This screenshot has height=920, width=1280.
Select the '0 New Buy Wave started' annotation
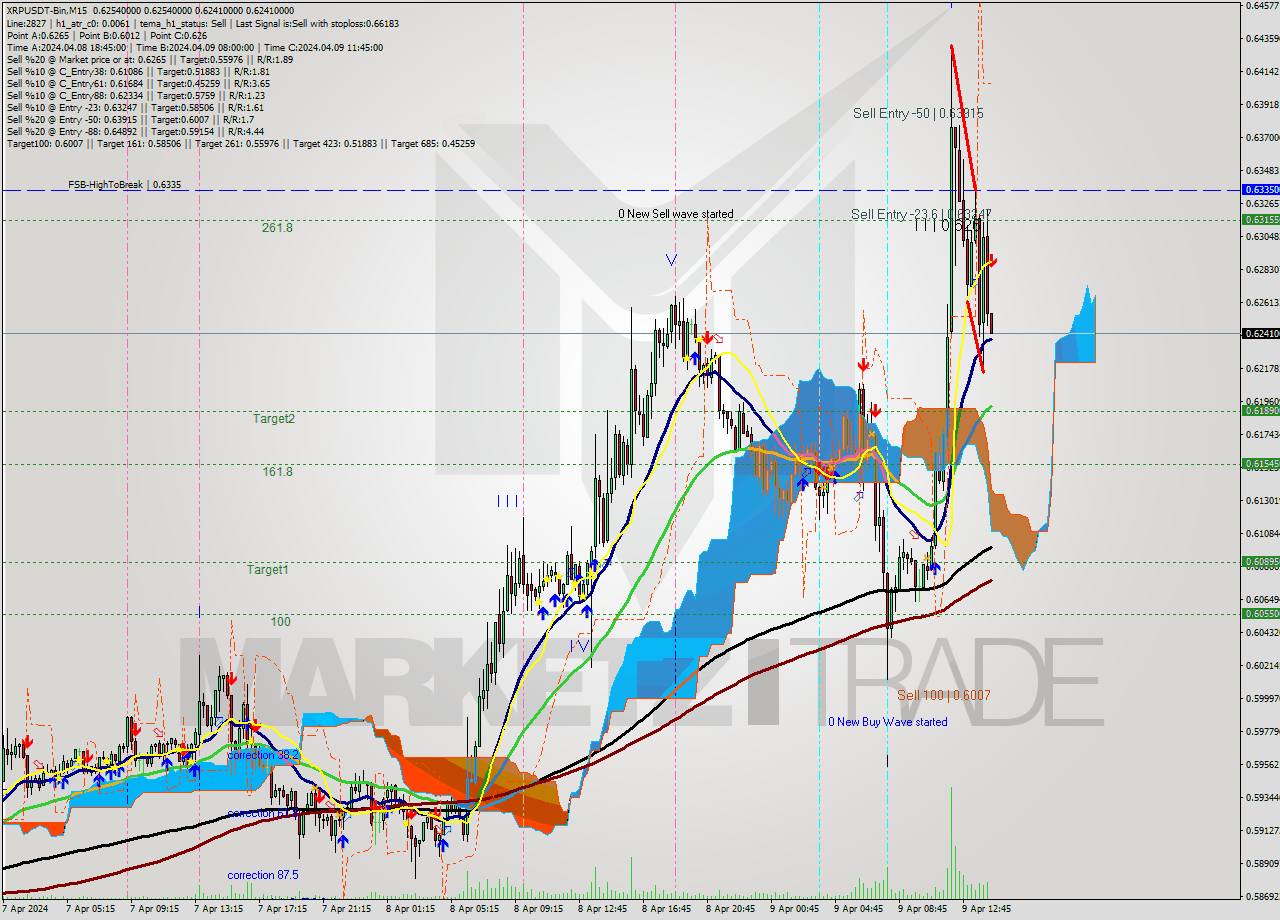[x=887, y=722]
